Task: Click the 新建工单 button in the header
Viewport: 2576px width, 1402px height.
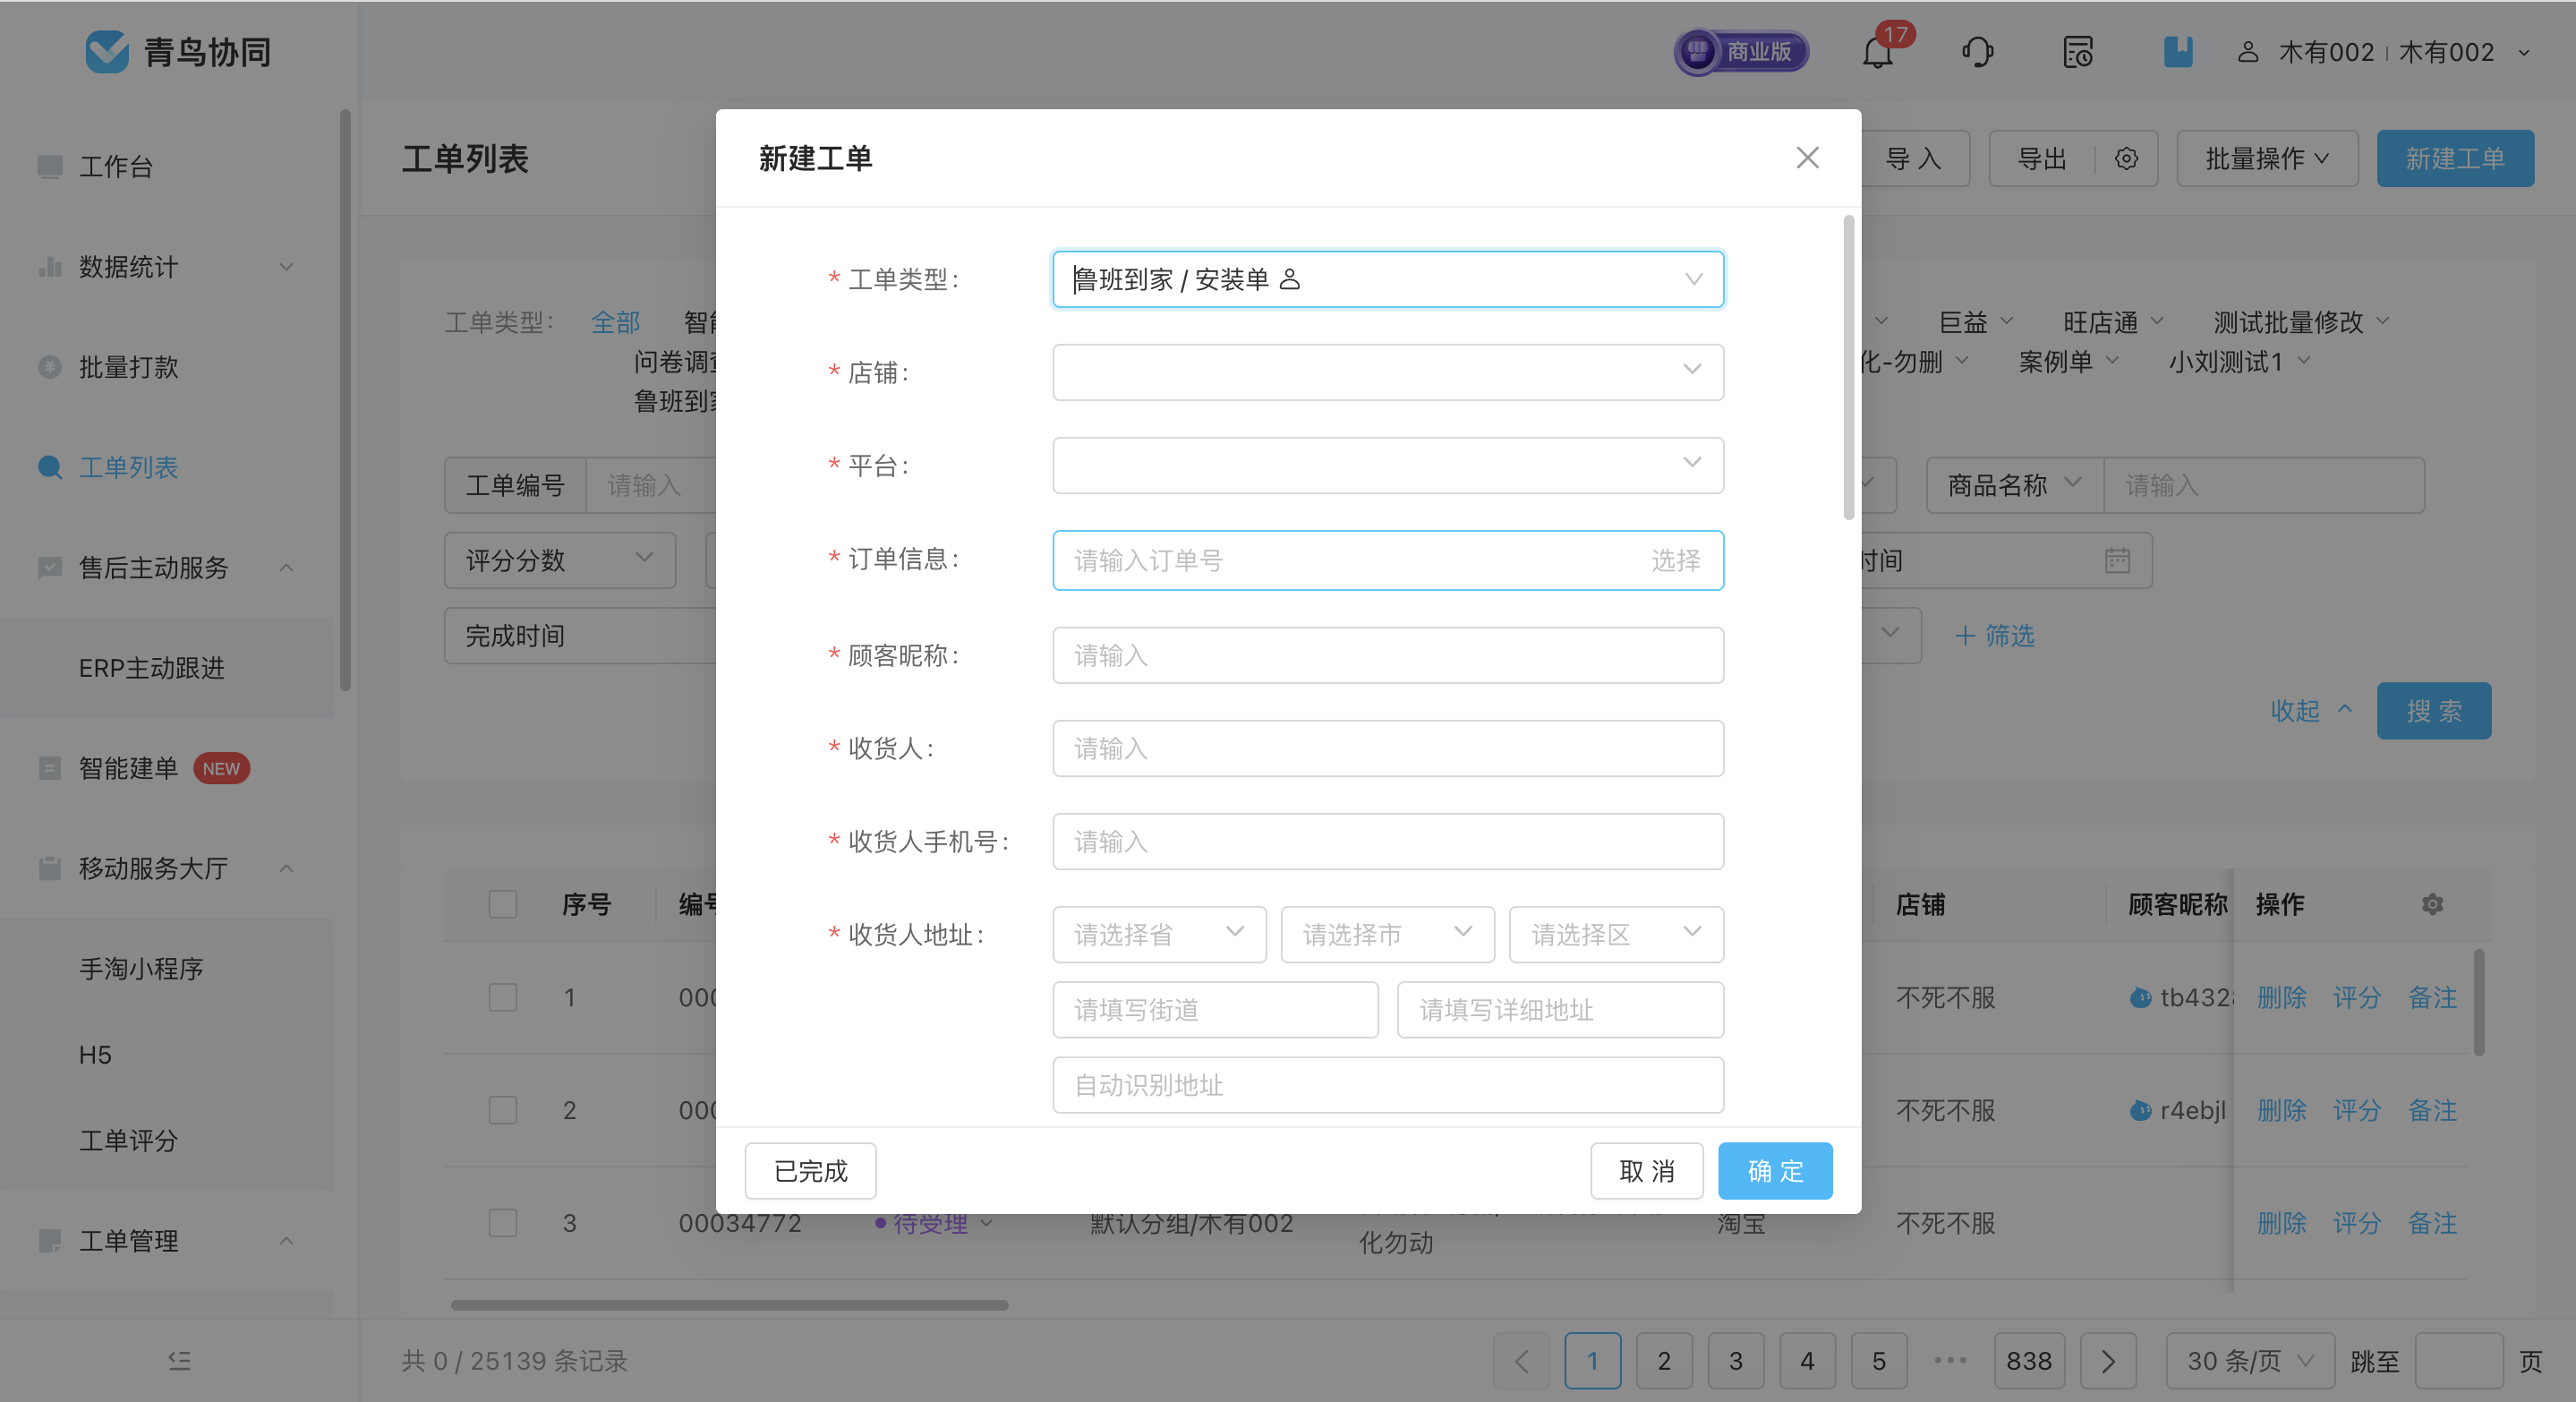Action: click(x=2455, y=158)
